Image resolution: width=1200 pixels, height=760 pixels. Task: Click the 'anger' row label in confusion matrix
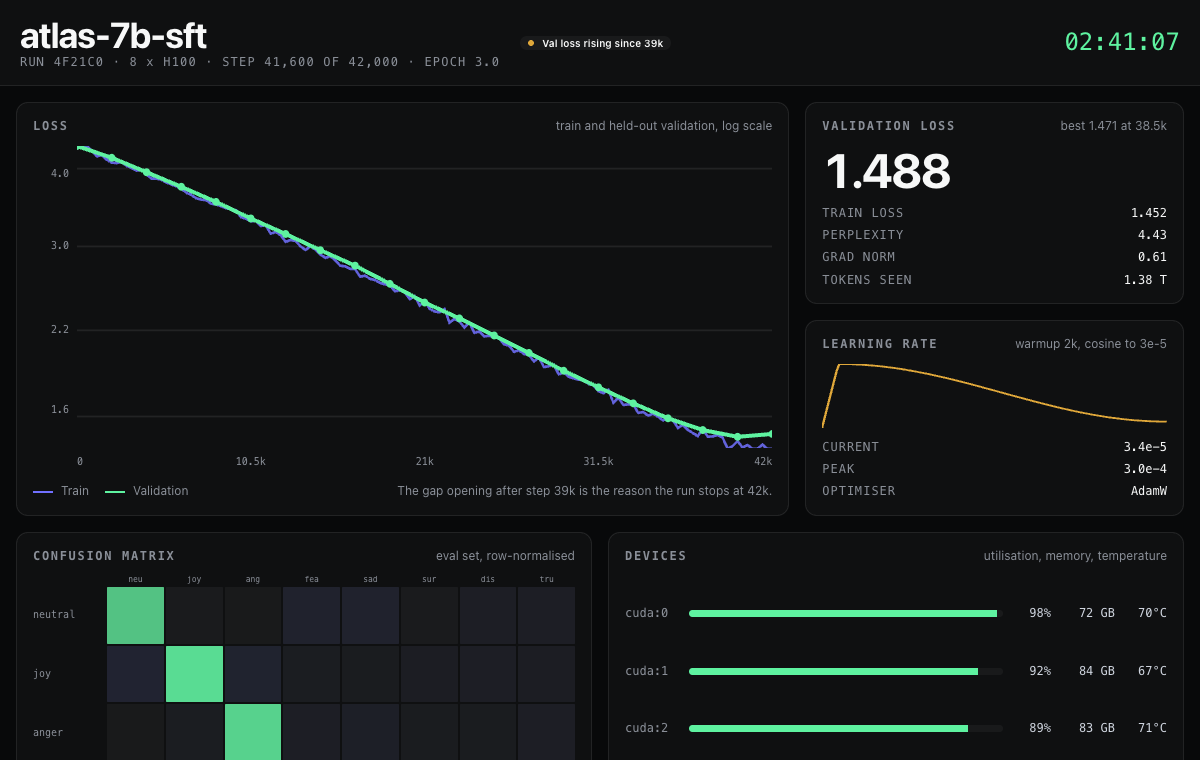(48, 733)
